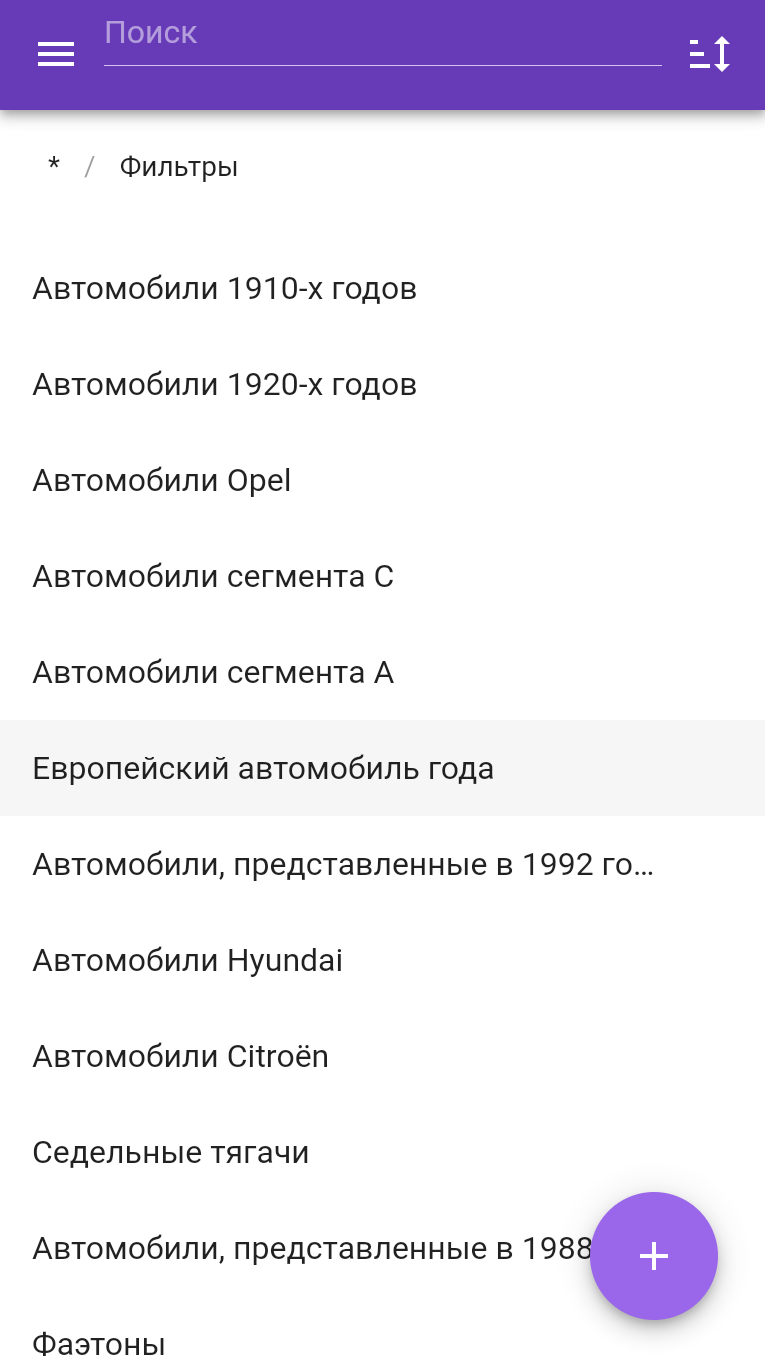Open highlighted Европейский автомобиль года item
This screenshot has height=1360, width=765.
pos(382,768)
